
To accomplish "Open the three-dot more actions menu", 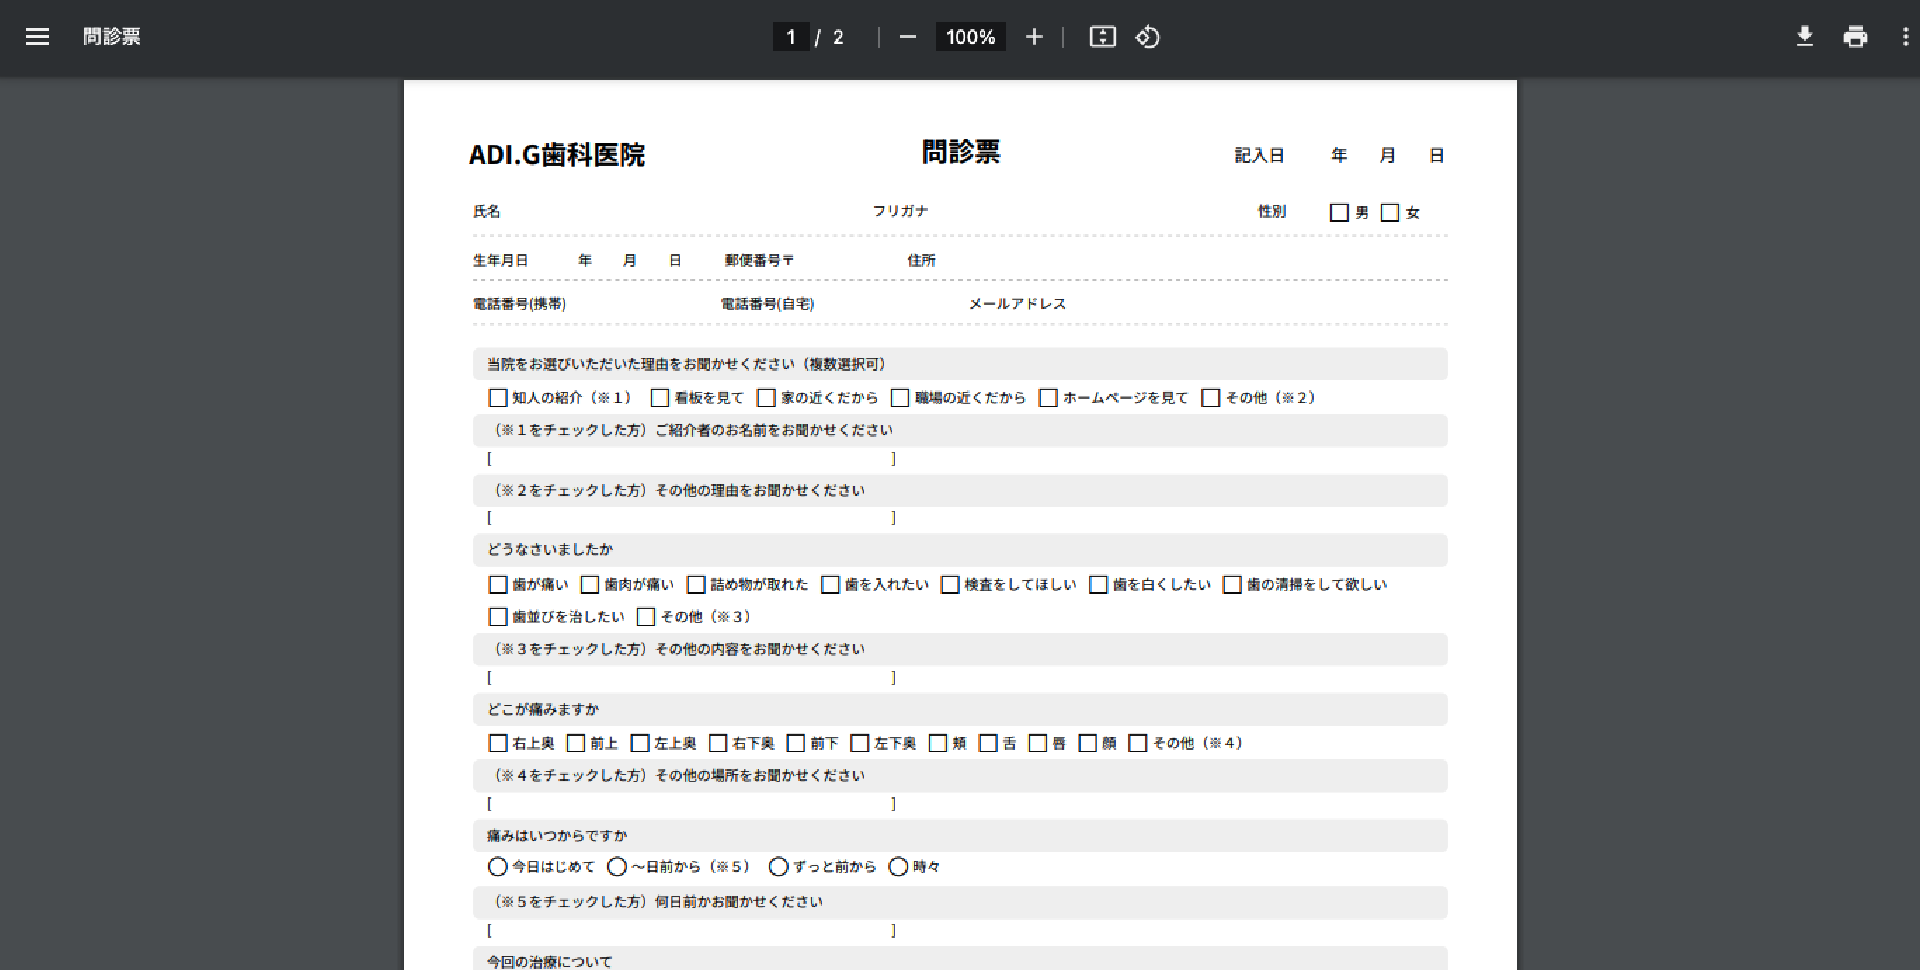I will tap(1905, 37).
